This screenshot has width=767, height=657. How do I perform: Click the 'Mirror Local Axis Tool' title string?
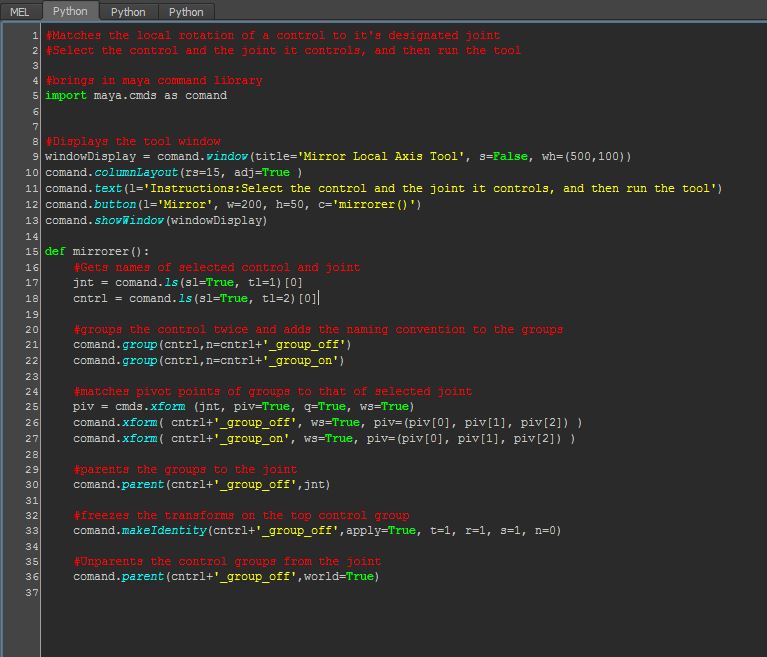[x=381, y=157]
